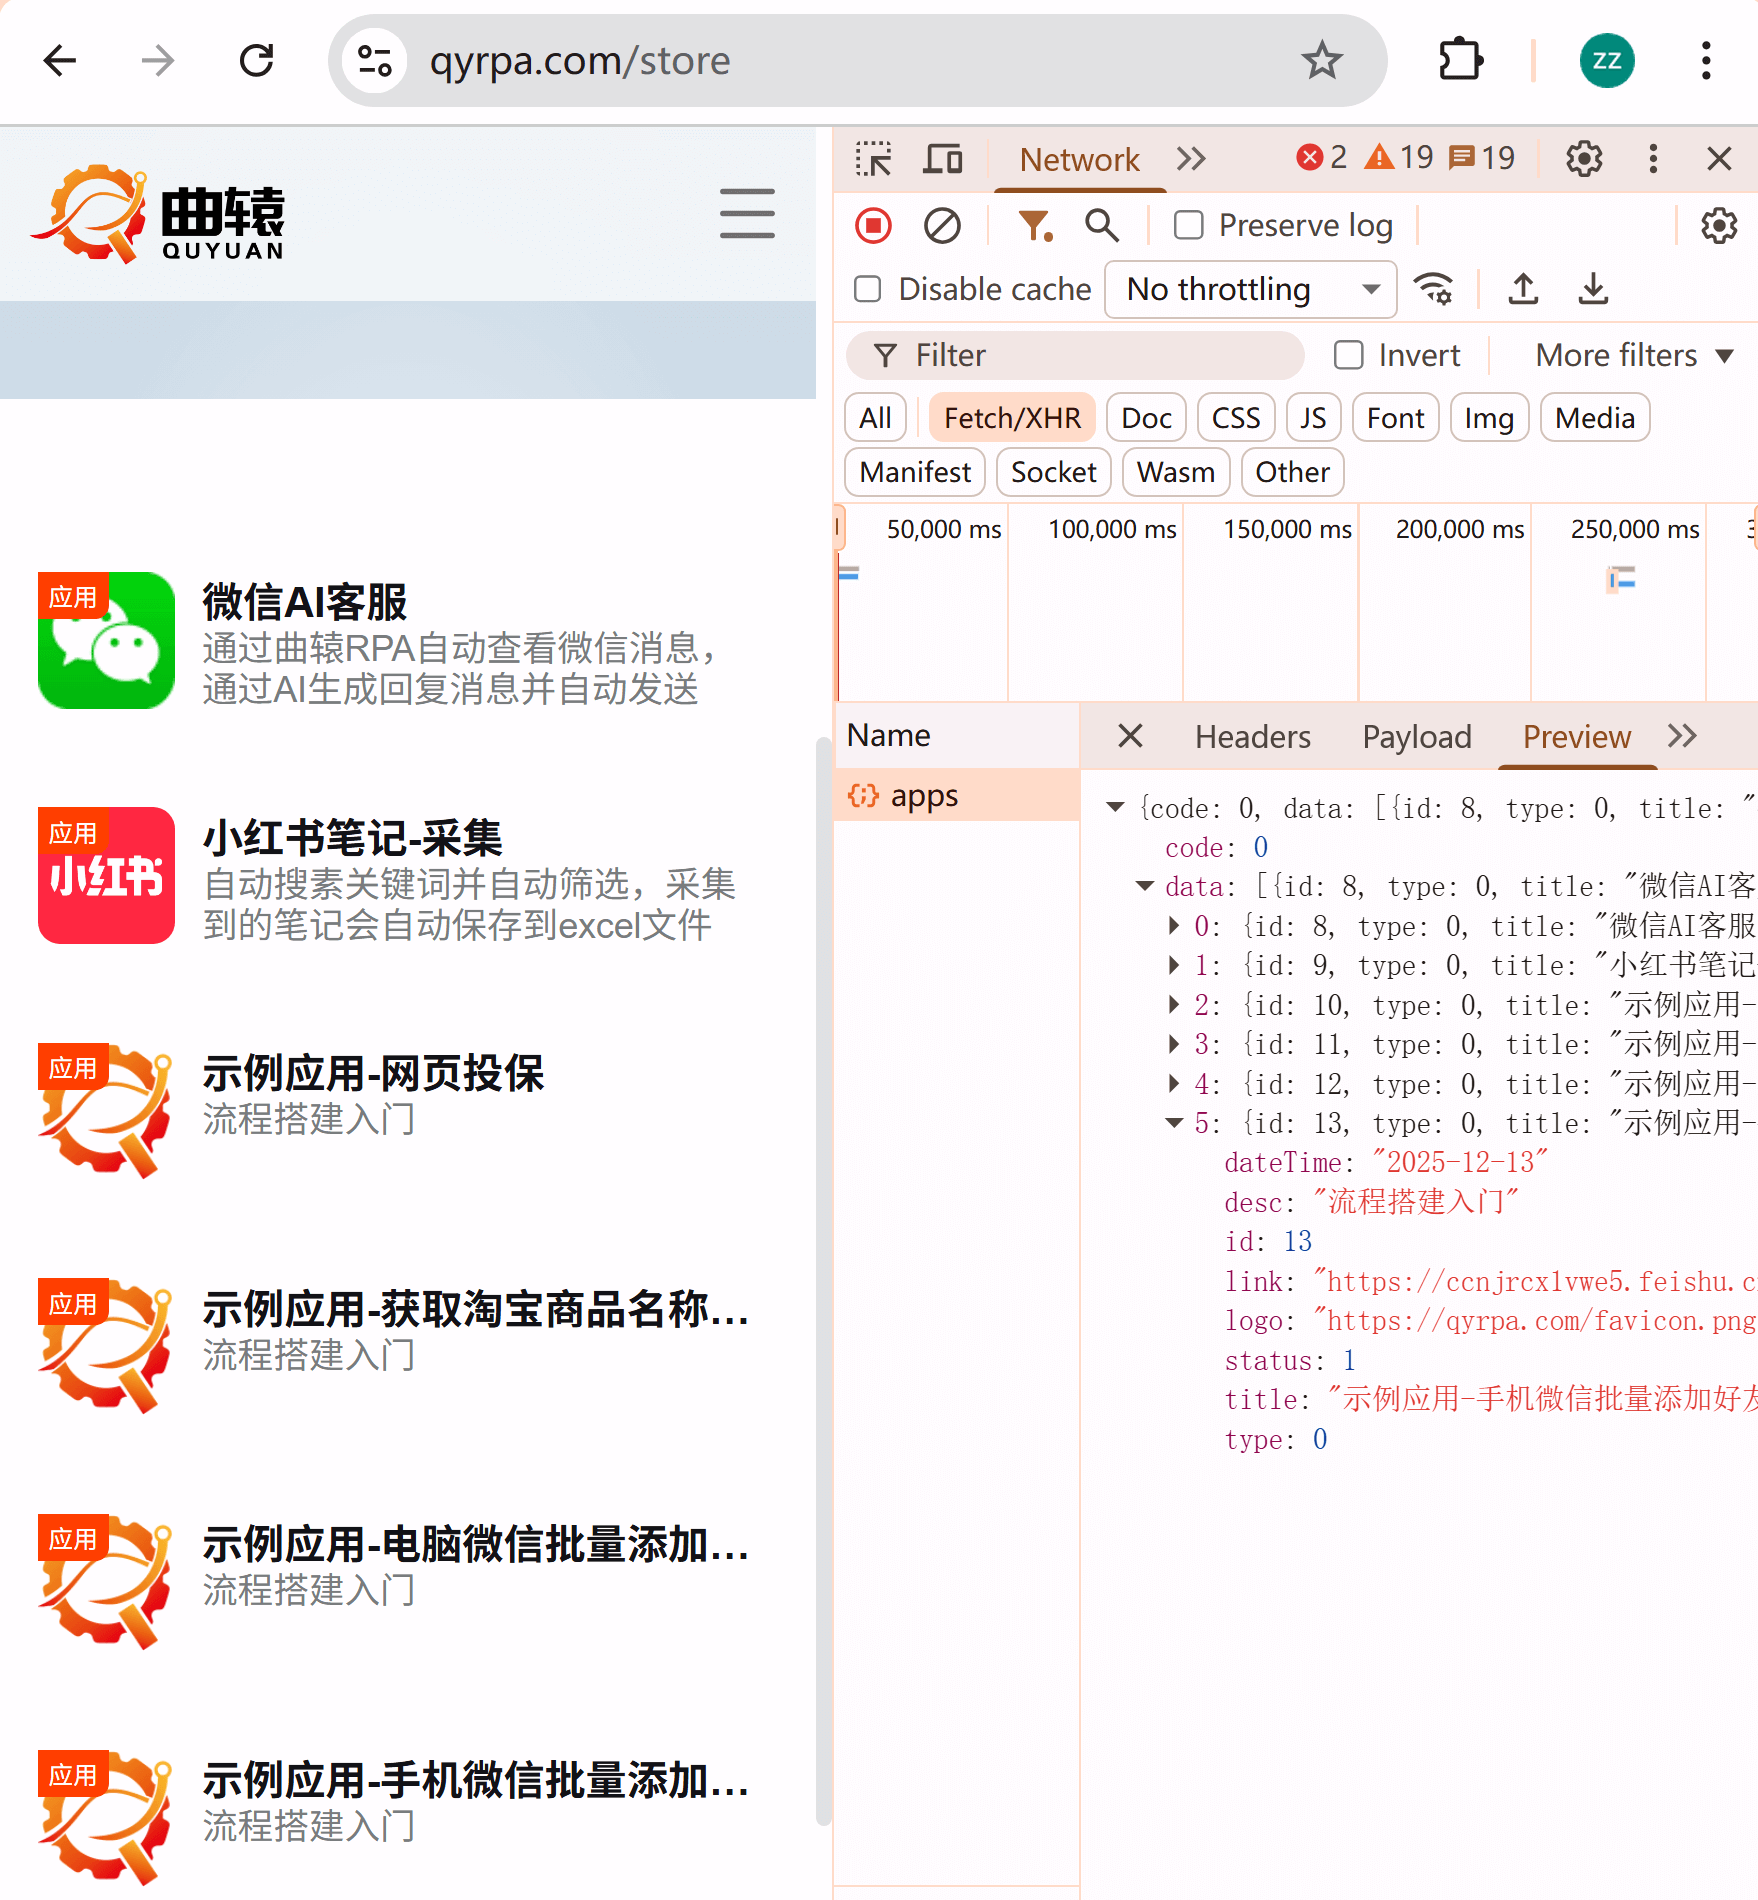Open the Payload tab

pos(1416,737)
